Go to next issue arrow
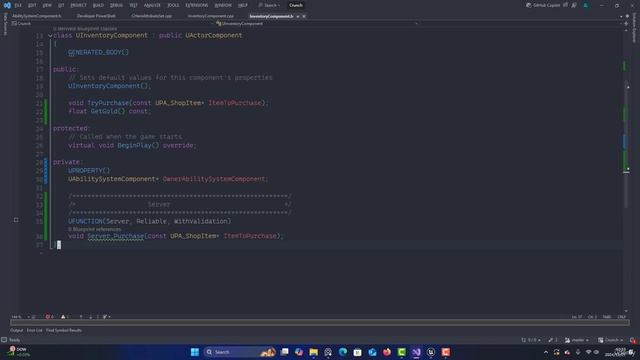Image resolution: width=640 pixels, height=360 pixels. tap(90, 317)
